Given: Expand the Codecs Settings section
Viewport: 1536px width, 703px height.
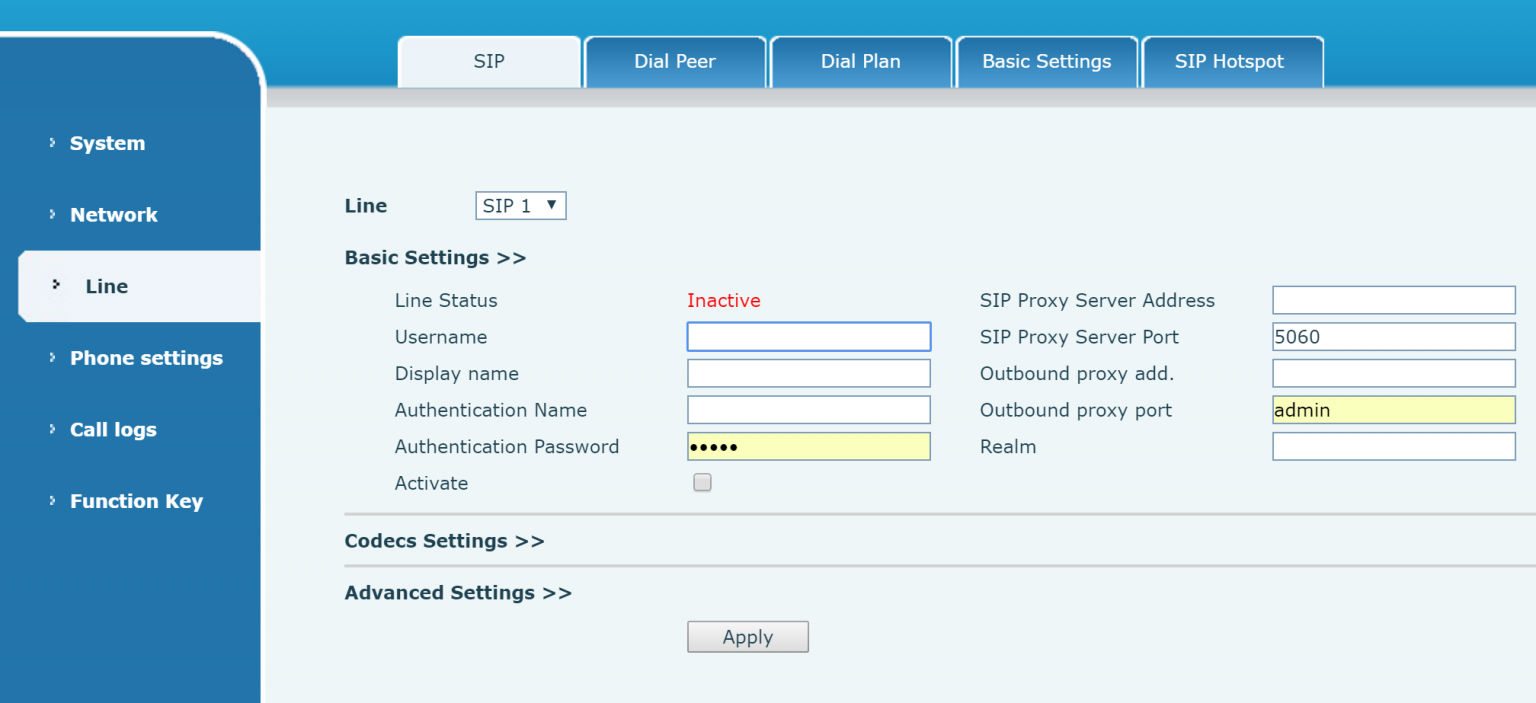Looking at the screenshot, I should tap(444, 541).
